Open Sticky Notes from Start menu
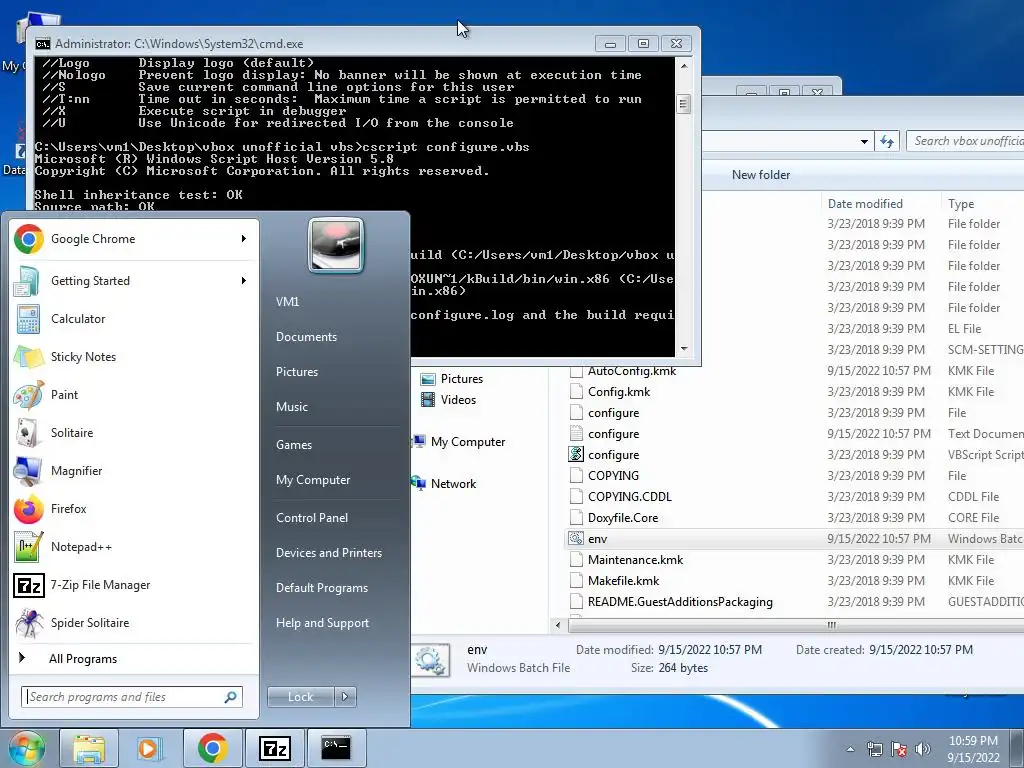1024x768 pixels. pos(133,357)
